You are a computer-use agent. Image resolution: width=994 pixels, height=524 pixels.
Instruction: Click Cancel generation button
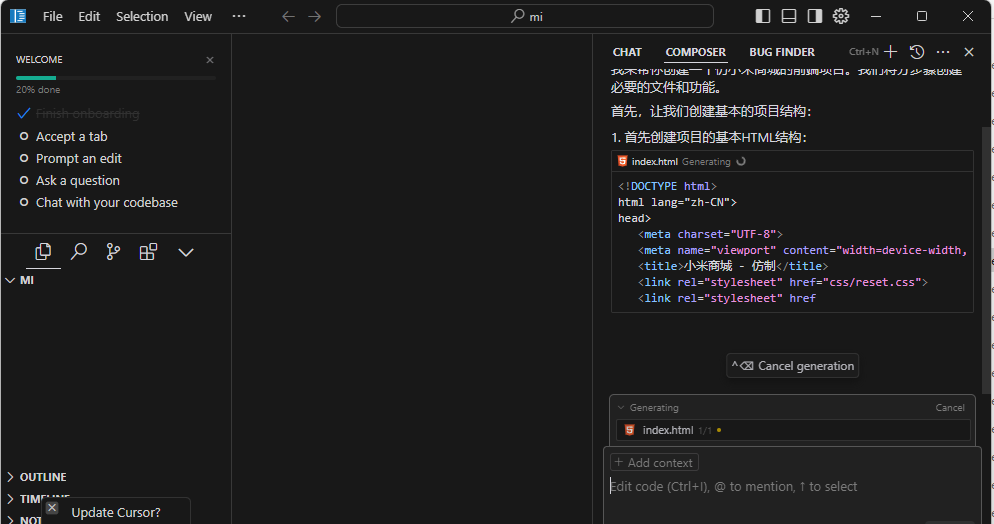point(792,366)
